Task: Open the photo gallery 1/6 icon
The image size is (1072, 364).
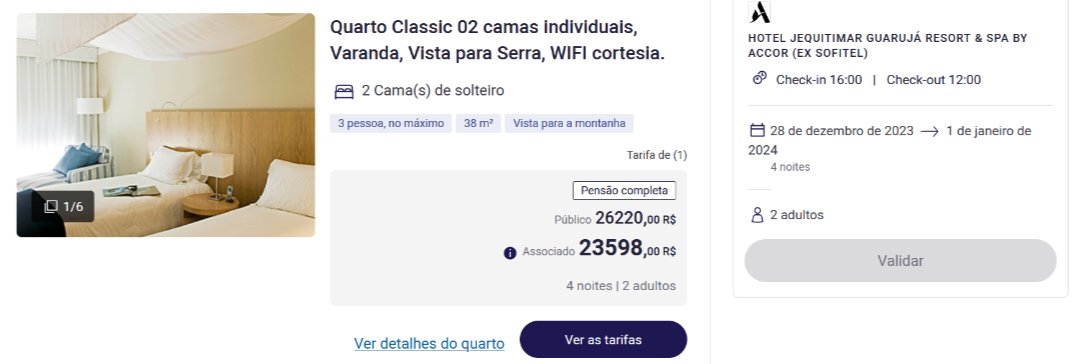Action: pos(51,207)
